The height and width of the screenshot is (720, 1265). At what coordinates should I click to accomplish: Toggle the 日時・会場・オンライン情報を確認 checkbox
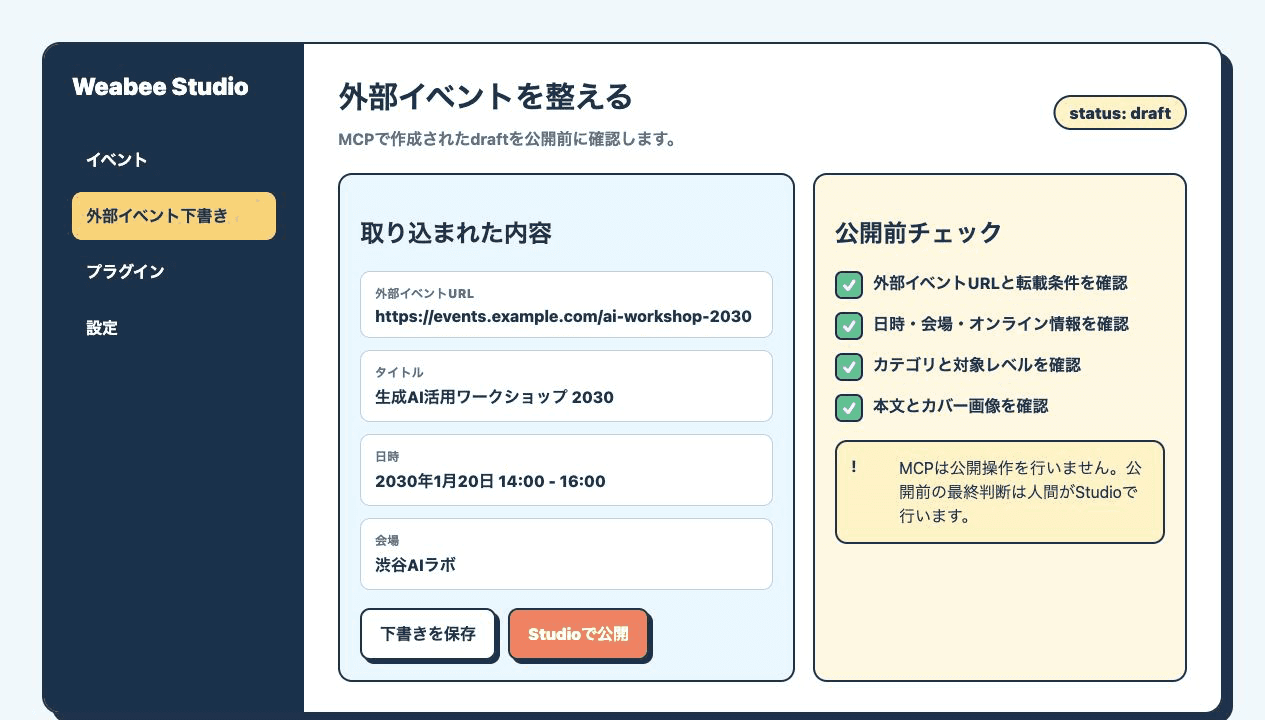click(x=849, y=326)
